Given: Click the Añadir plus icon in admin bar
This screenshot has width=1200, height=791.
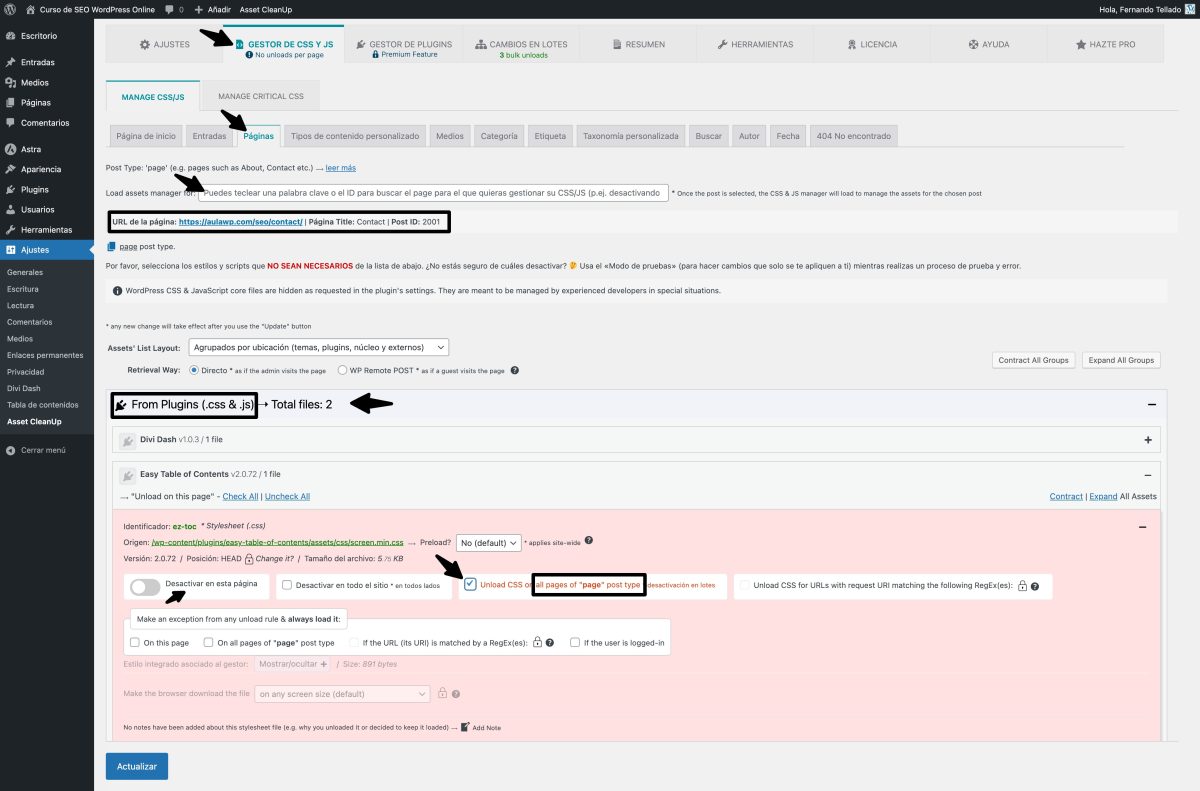Looking at the screenshot, I should [x=198, y=9].
